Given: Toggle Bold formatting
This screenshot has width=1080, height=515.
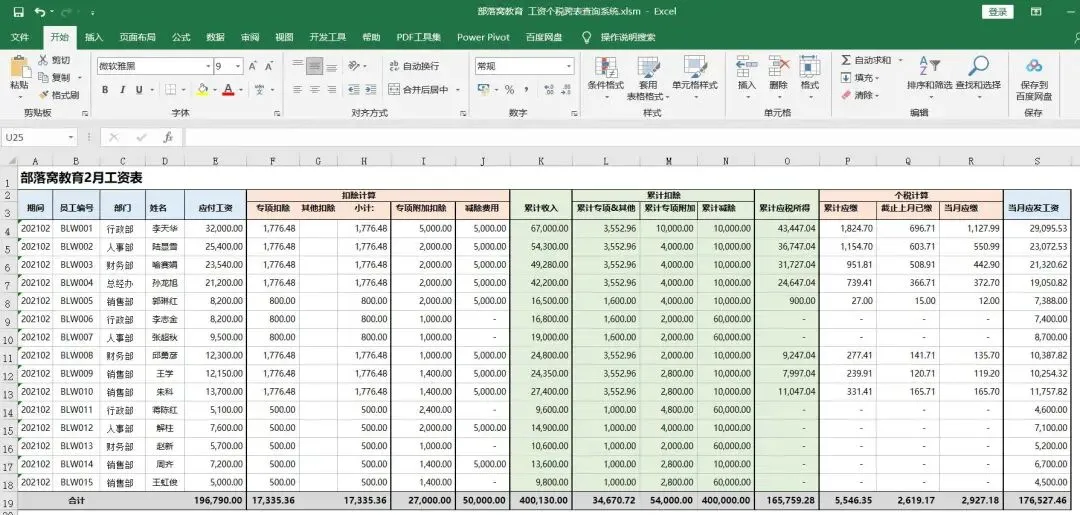Looking at the screenshot, I should [105, 90].
